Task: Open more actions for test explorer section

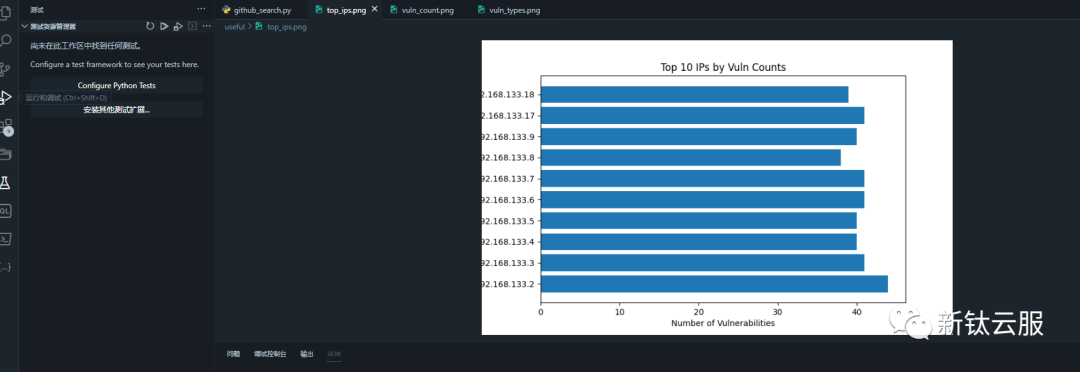Action: click(206, 26)
